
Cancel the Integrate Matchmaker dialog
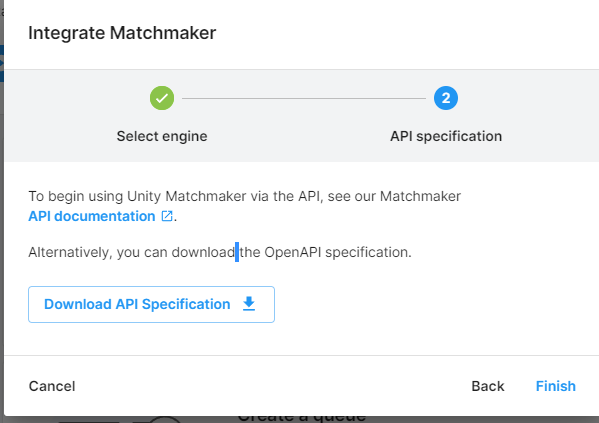pyautogui.click(x=52, y=386)
